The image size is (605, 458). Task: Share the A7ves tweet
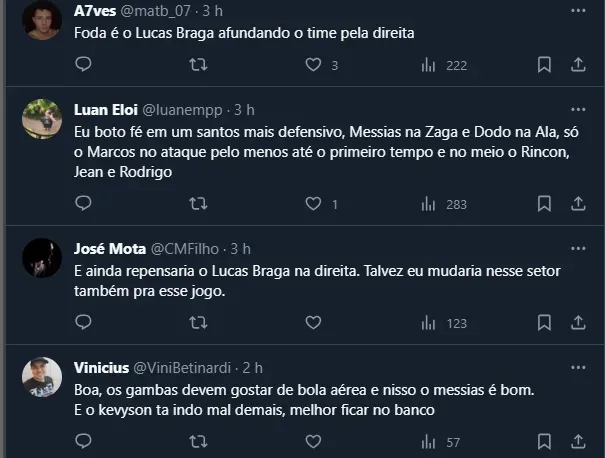point(577,64)
